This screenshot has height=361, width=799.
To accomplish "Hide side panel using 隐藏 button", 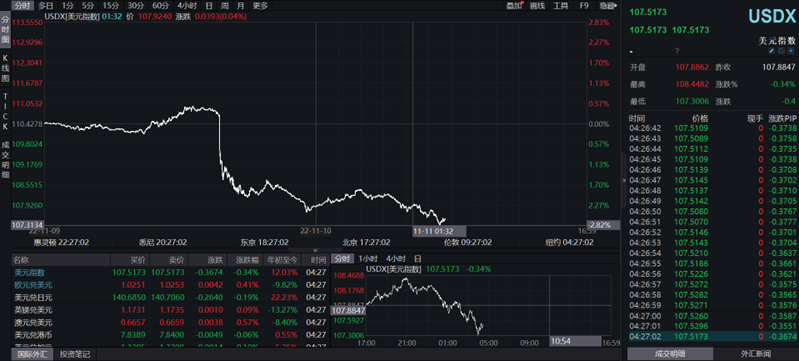I will click(607, 6).
